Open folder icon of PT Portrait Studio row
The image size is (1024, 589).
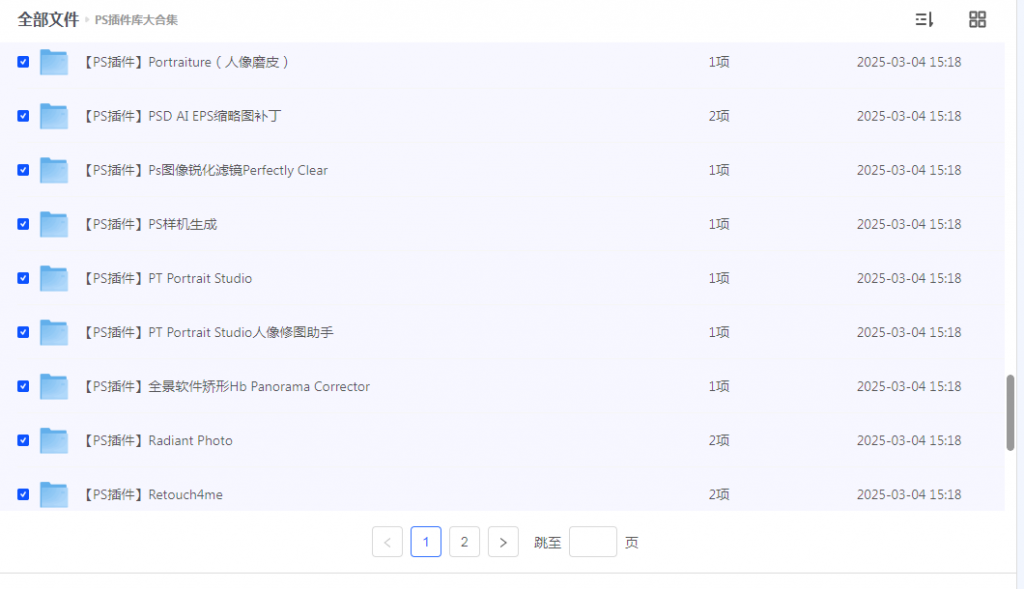click(54, 278)
